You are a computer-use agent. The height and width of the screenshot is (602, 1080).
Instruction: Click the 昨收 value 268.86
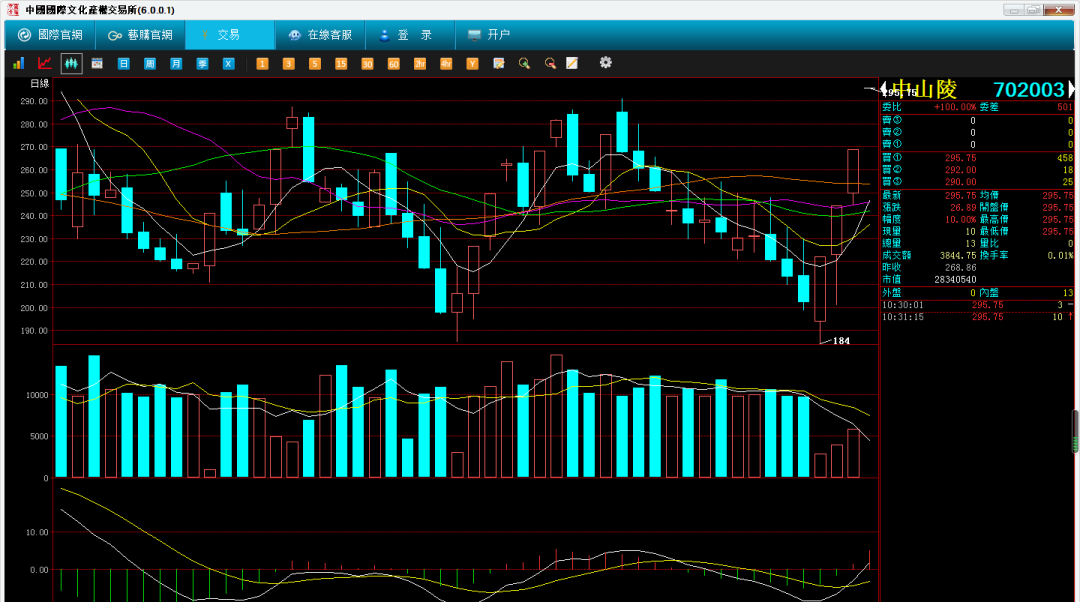click(961, 267)
